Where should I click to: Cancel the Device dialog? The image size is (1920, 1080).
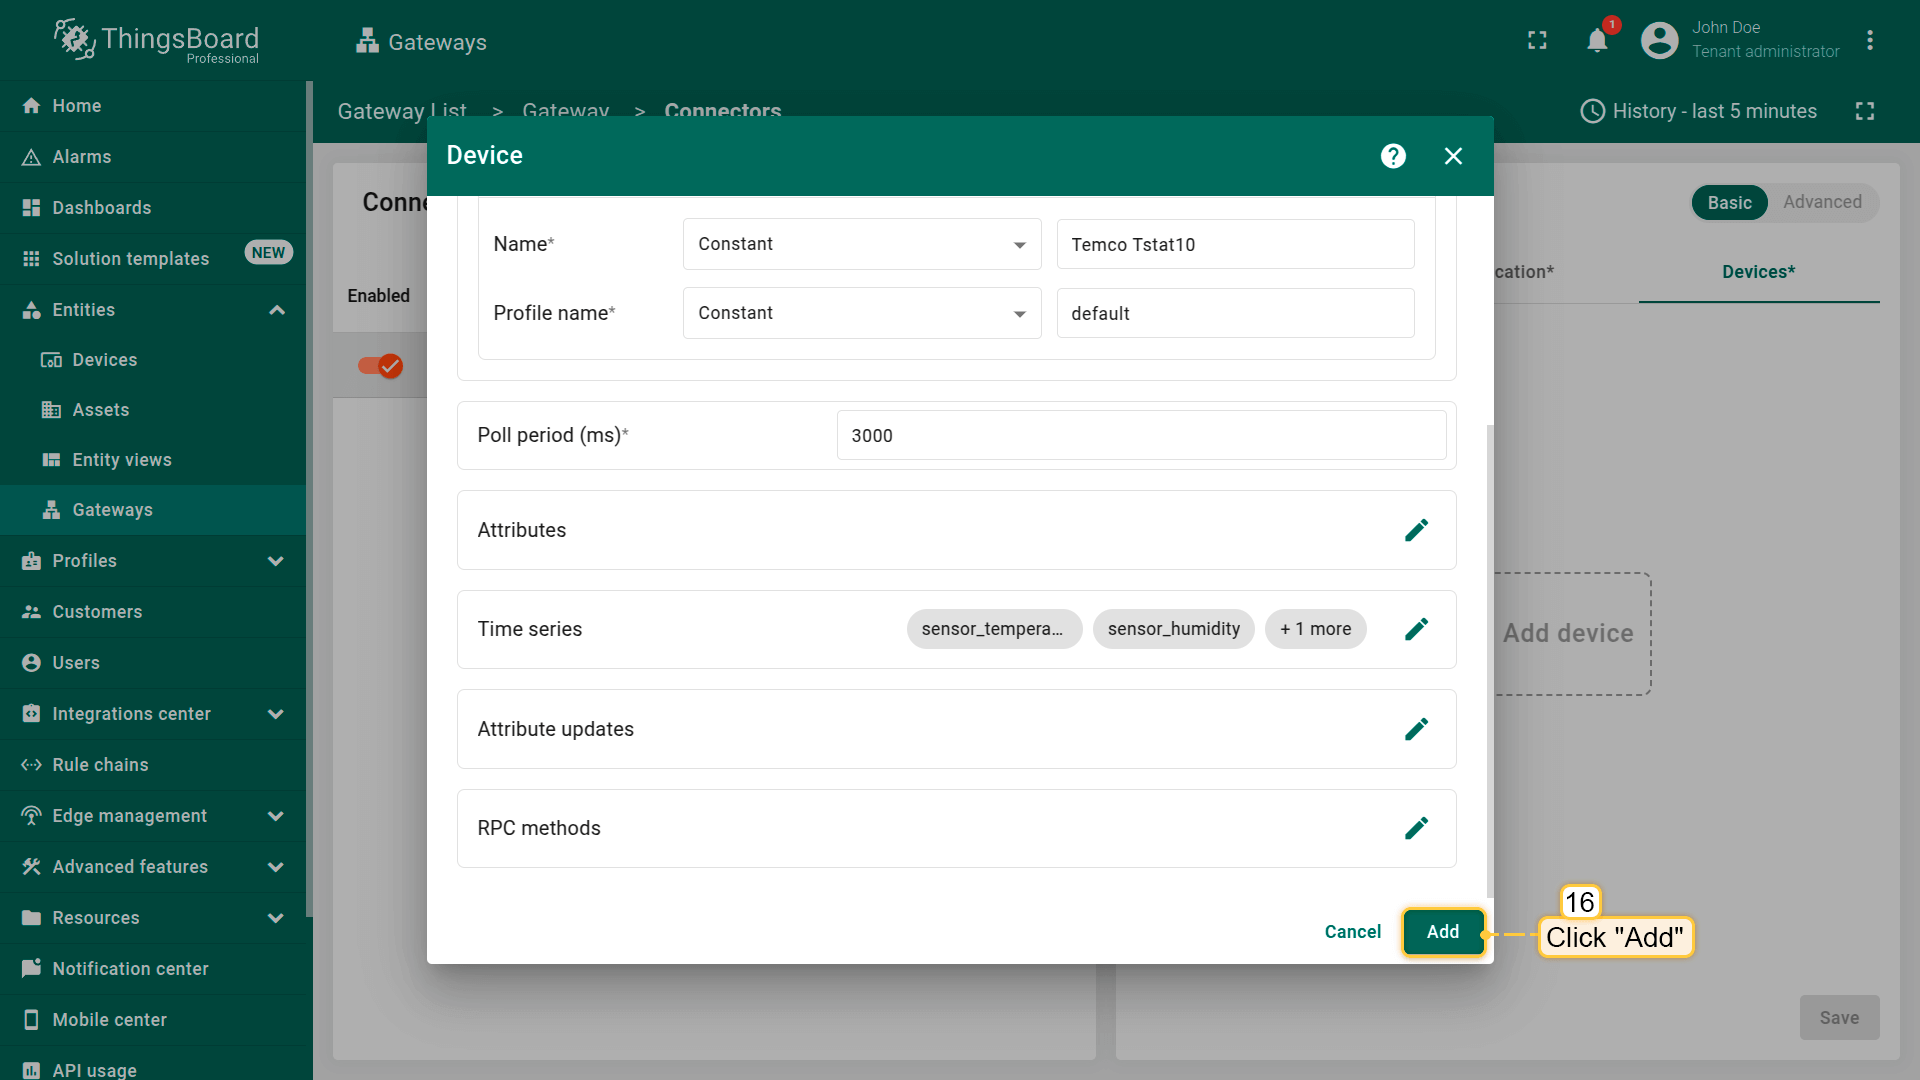[x=1352, y=932]
